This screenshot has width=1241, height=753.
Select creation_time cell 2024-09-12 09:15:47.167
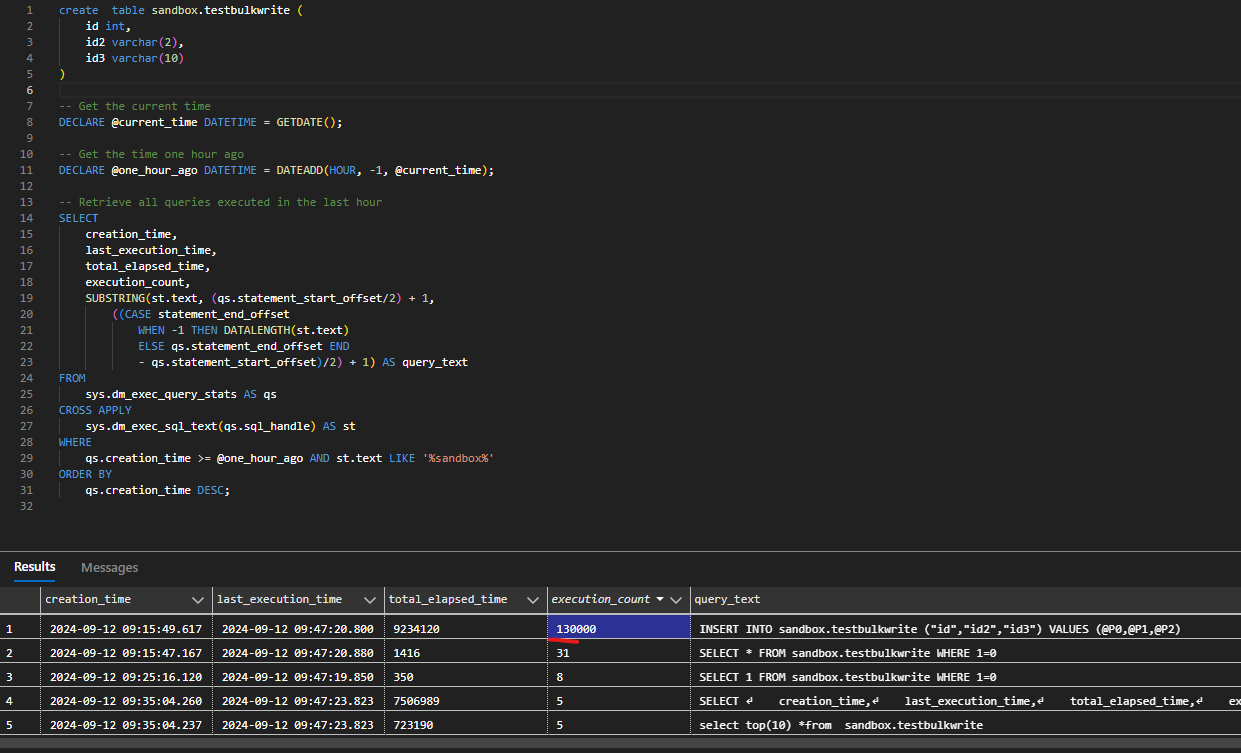click(x=126, y=653)
